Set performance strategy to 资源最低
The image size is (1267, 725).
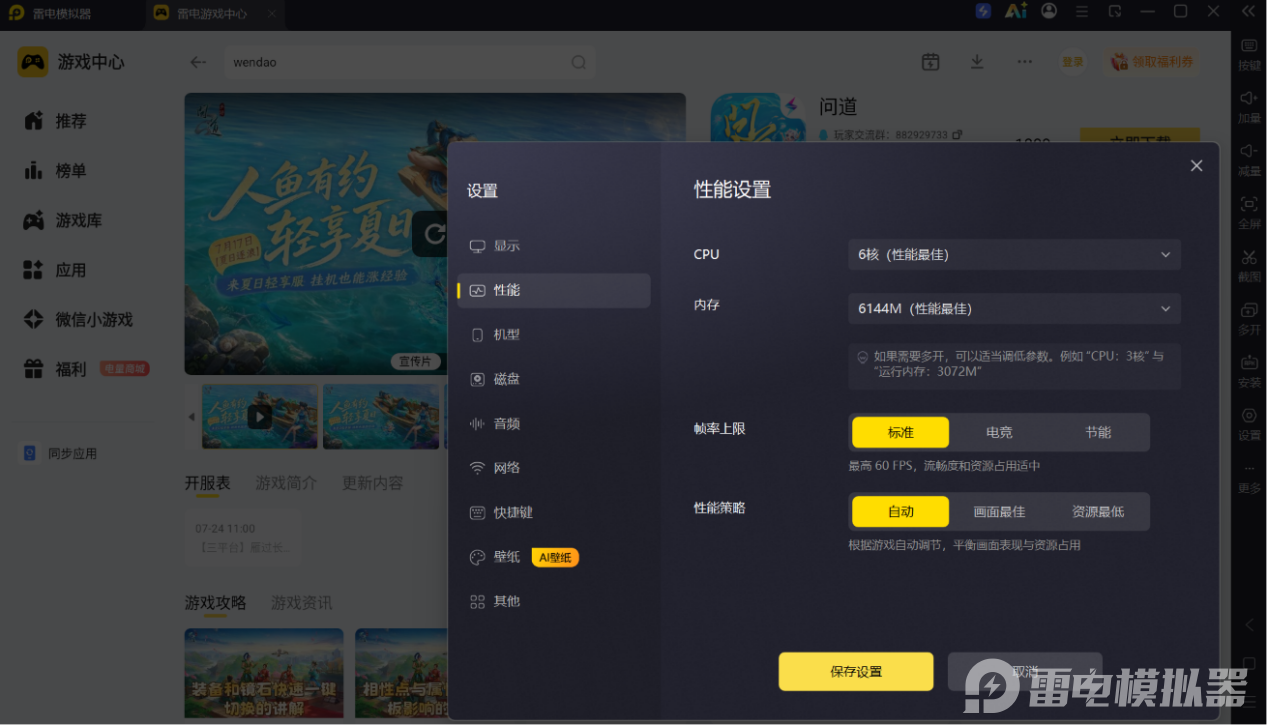tap(1098, 511)
